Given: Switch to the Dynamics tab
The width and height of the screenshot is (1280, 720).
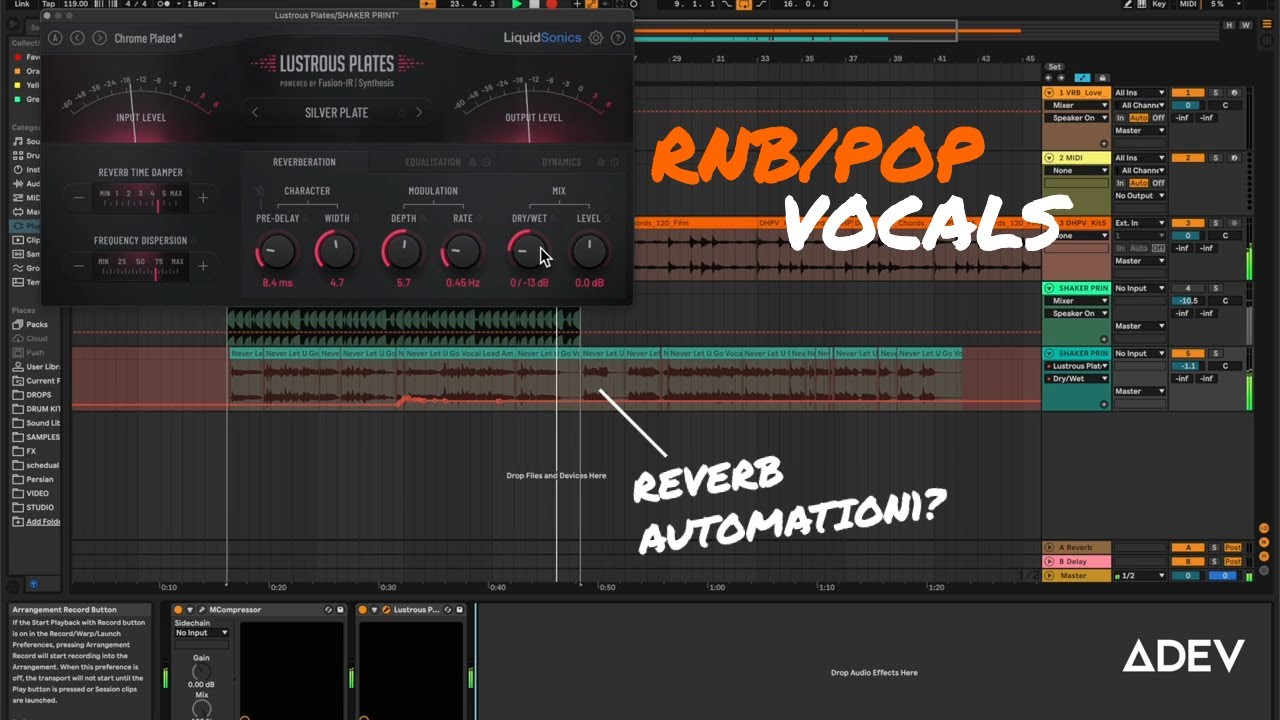Looking at the screenshot, I should [561, 162].
